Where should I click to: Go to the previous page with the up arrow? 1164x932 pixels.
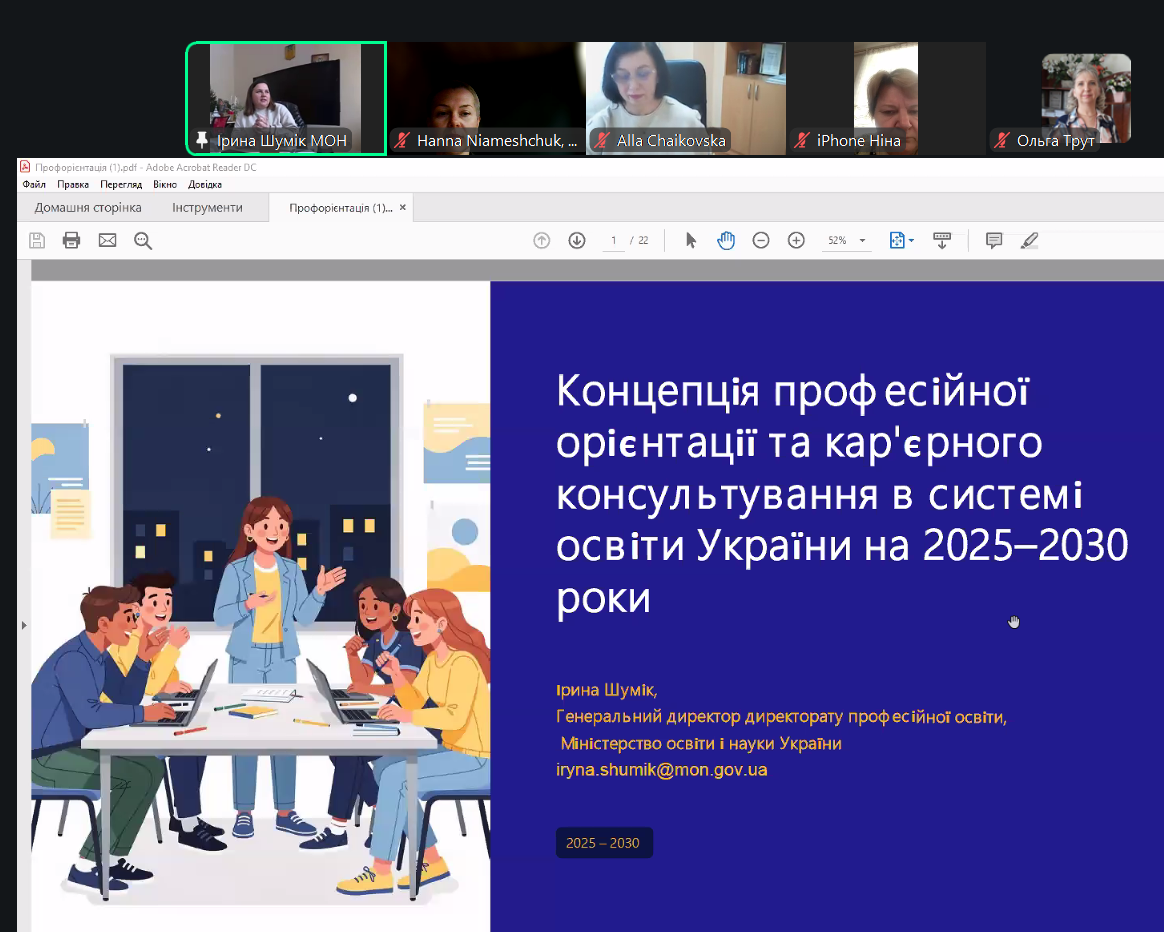[542, 240]
